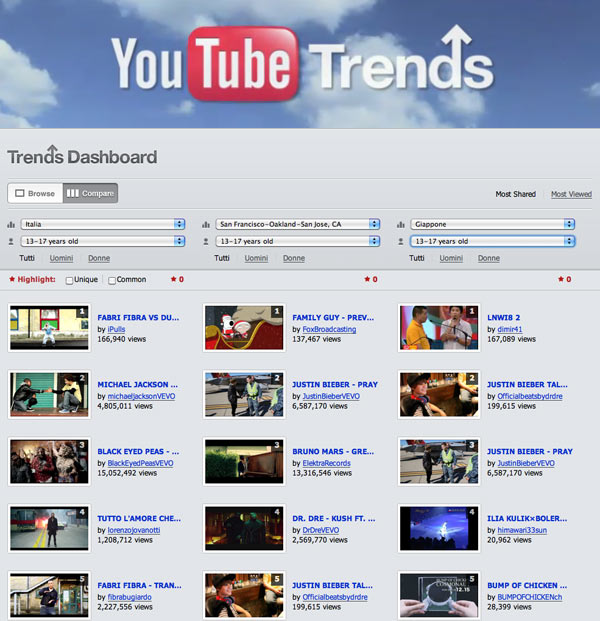Open the Black Eyed Peas video thumbnail

pyautogui.click(x=49, y=461)
